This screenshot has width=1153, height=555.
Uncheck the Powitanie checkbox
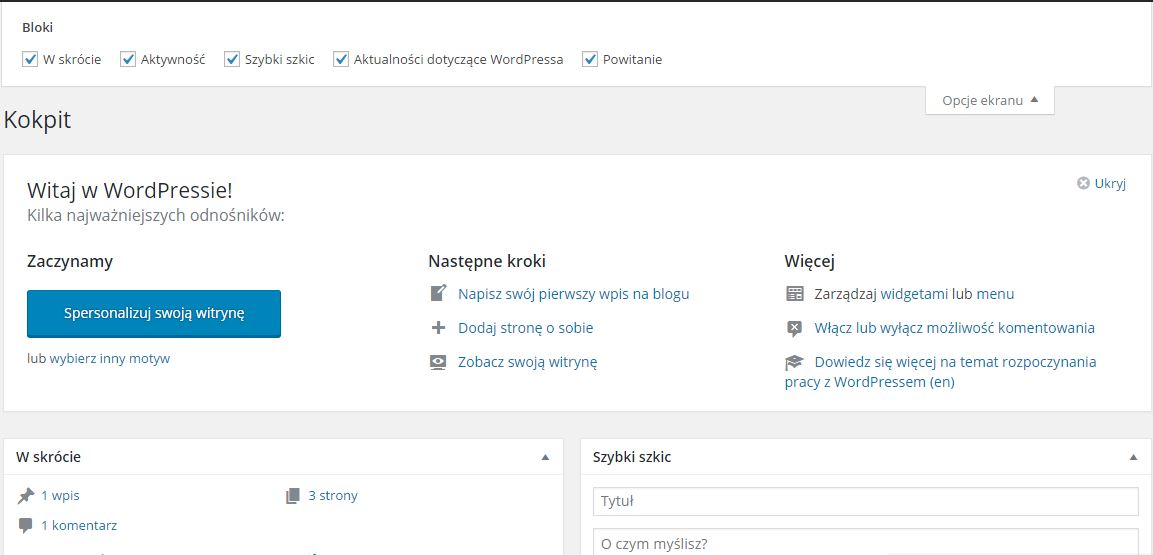pyautogui.click(x=590, y=60)
